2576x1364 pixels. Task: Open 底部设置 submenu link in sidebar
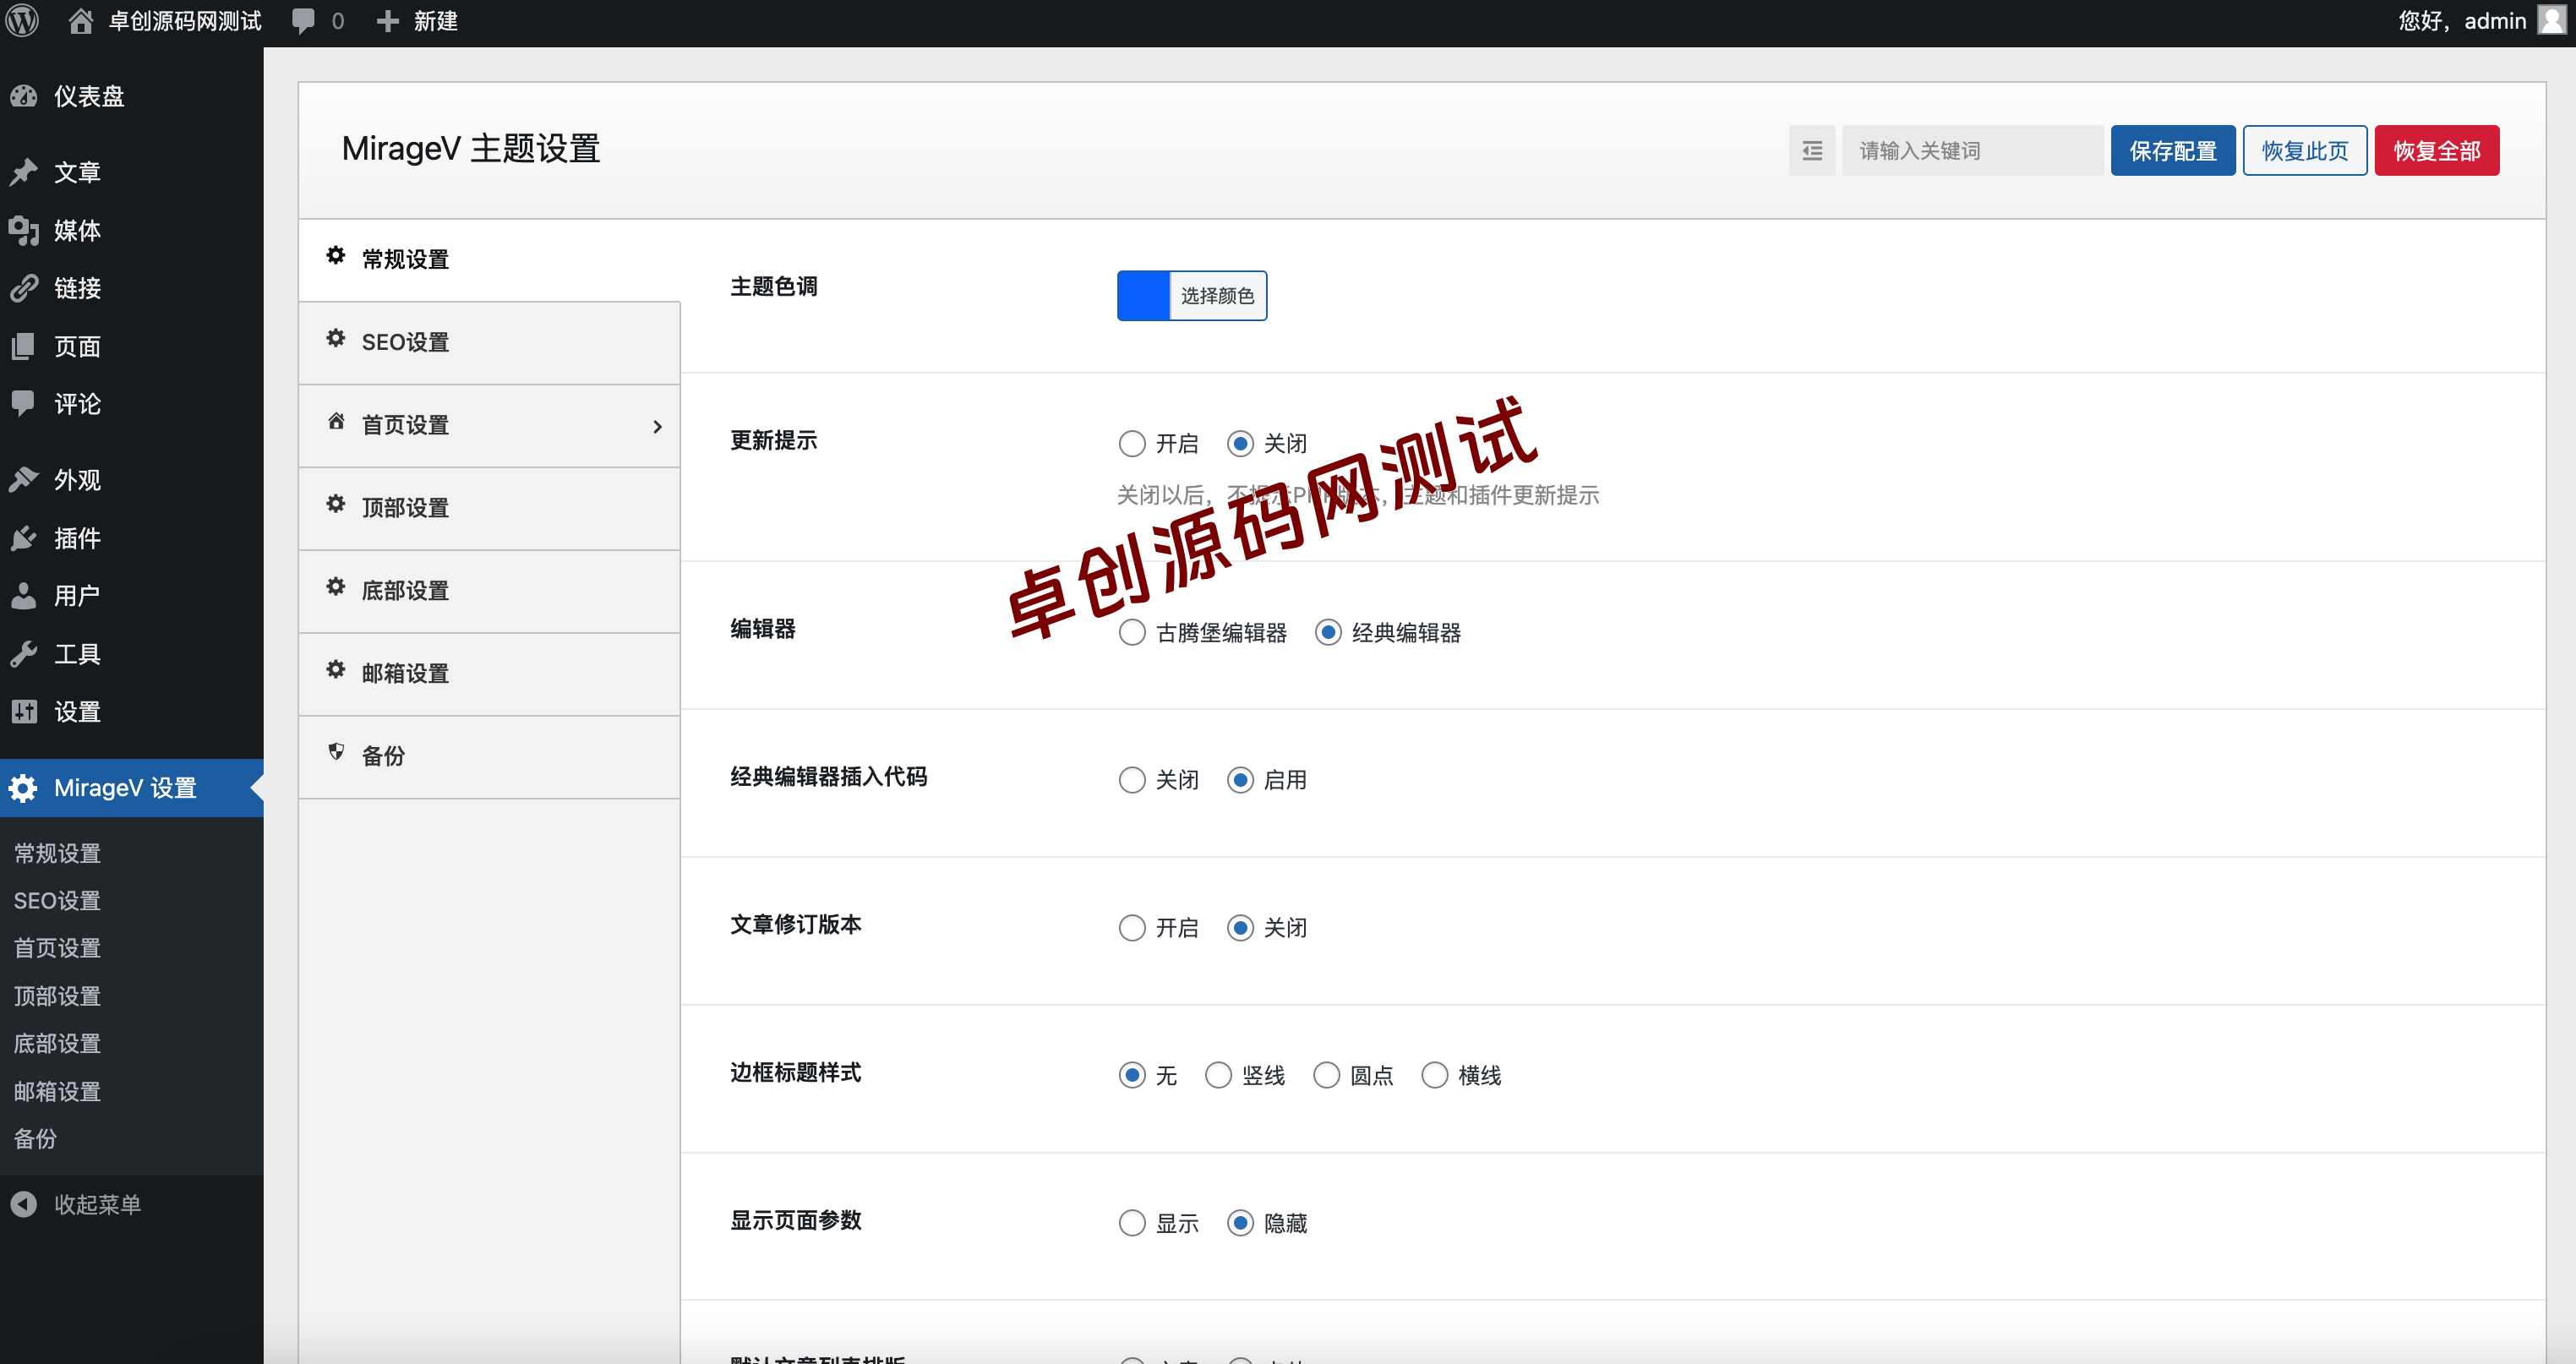click(57, 1043)
